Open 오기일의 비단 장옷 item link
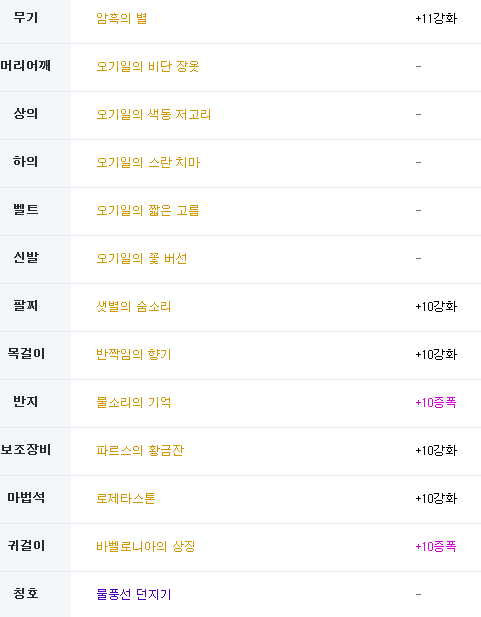This screenshot has height=617, width=481. [148, 66]
